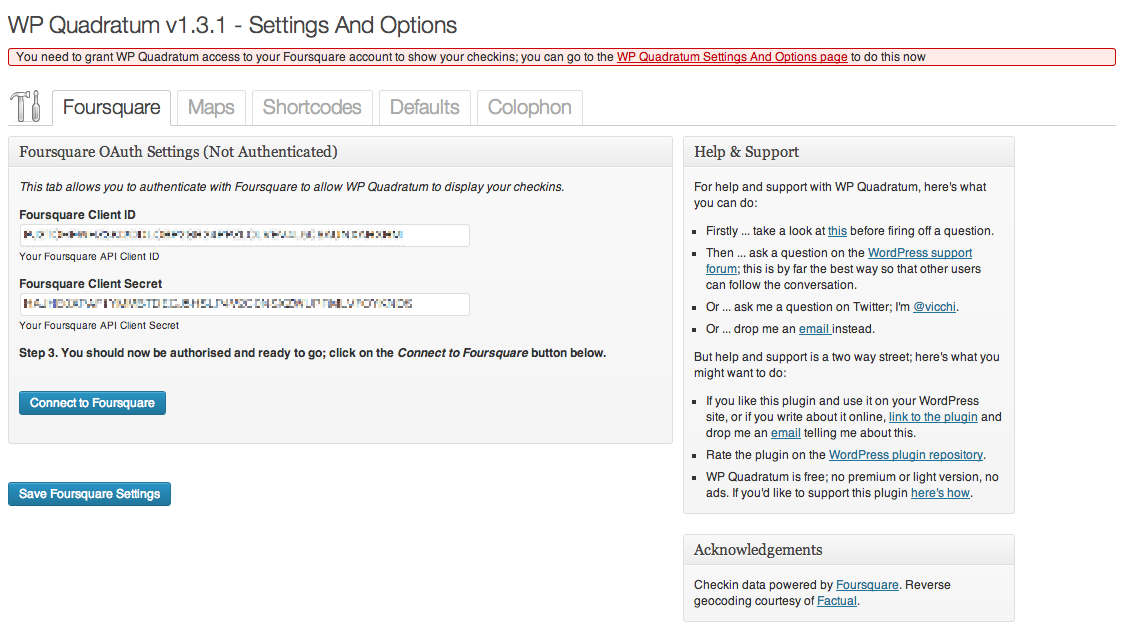The image size is (1122, 636).
Task: Click the Help & Support panel header
Action: [849, 152]
